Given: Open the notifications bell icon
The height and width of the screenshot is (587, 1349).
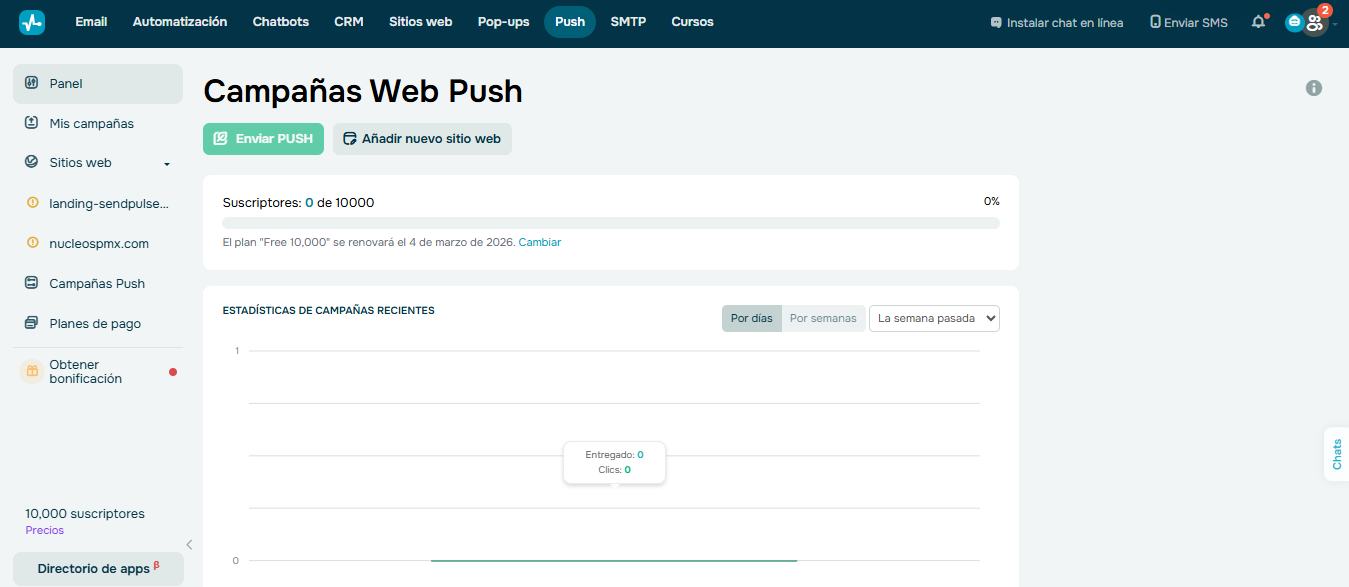Looking at the screenshot, I should coord(1258,21).
